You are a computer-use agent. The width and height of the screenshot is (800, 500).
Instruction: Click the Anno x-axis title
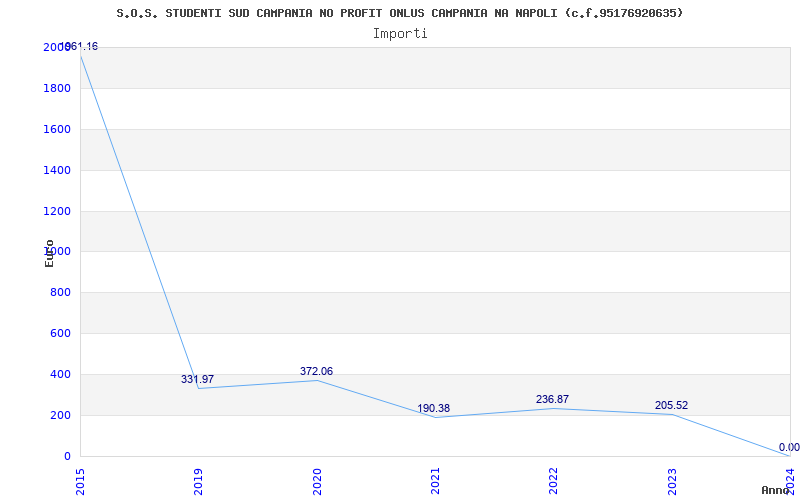[776, 490]
